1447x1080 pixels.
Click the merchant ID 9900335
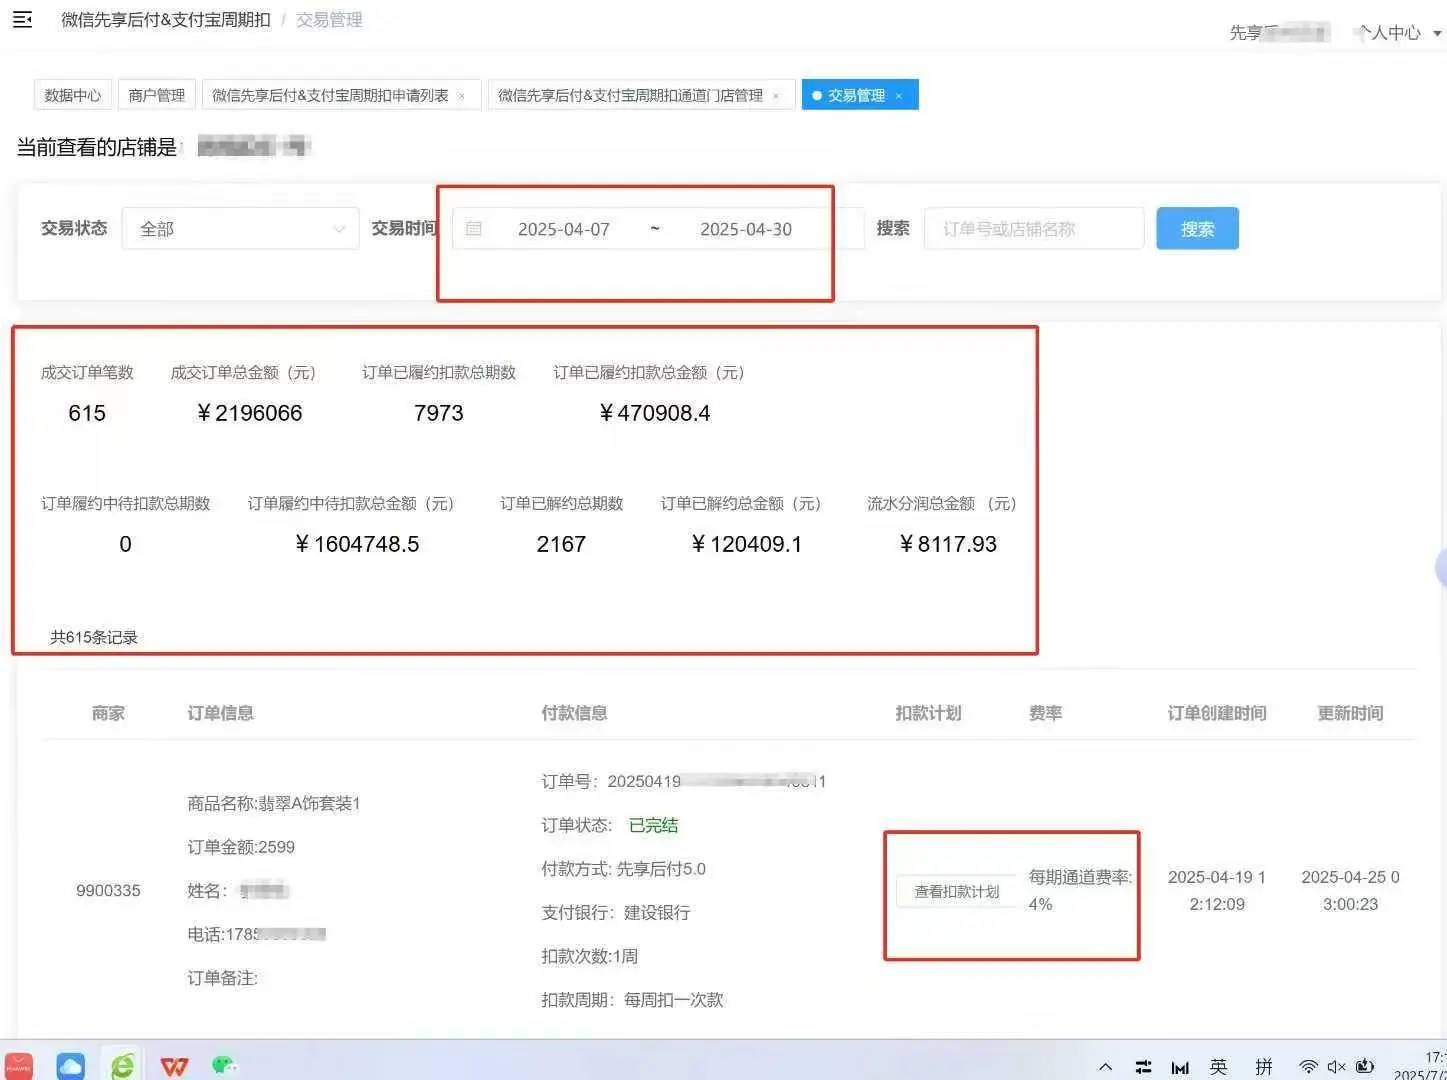[x=108, y=890]
